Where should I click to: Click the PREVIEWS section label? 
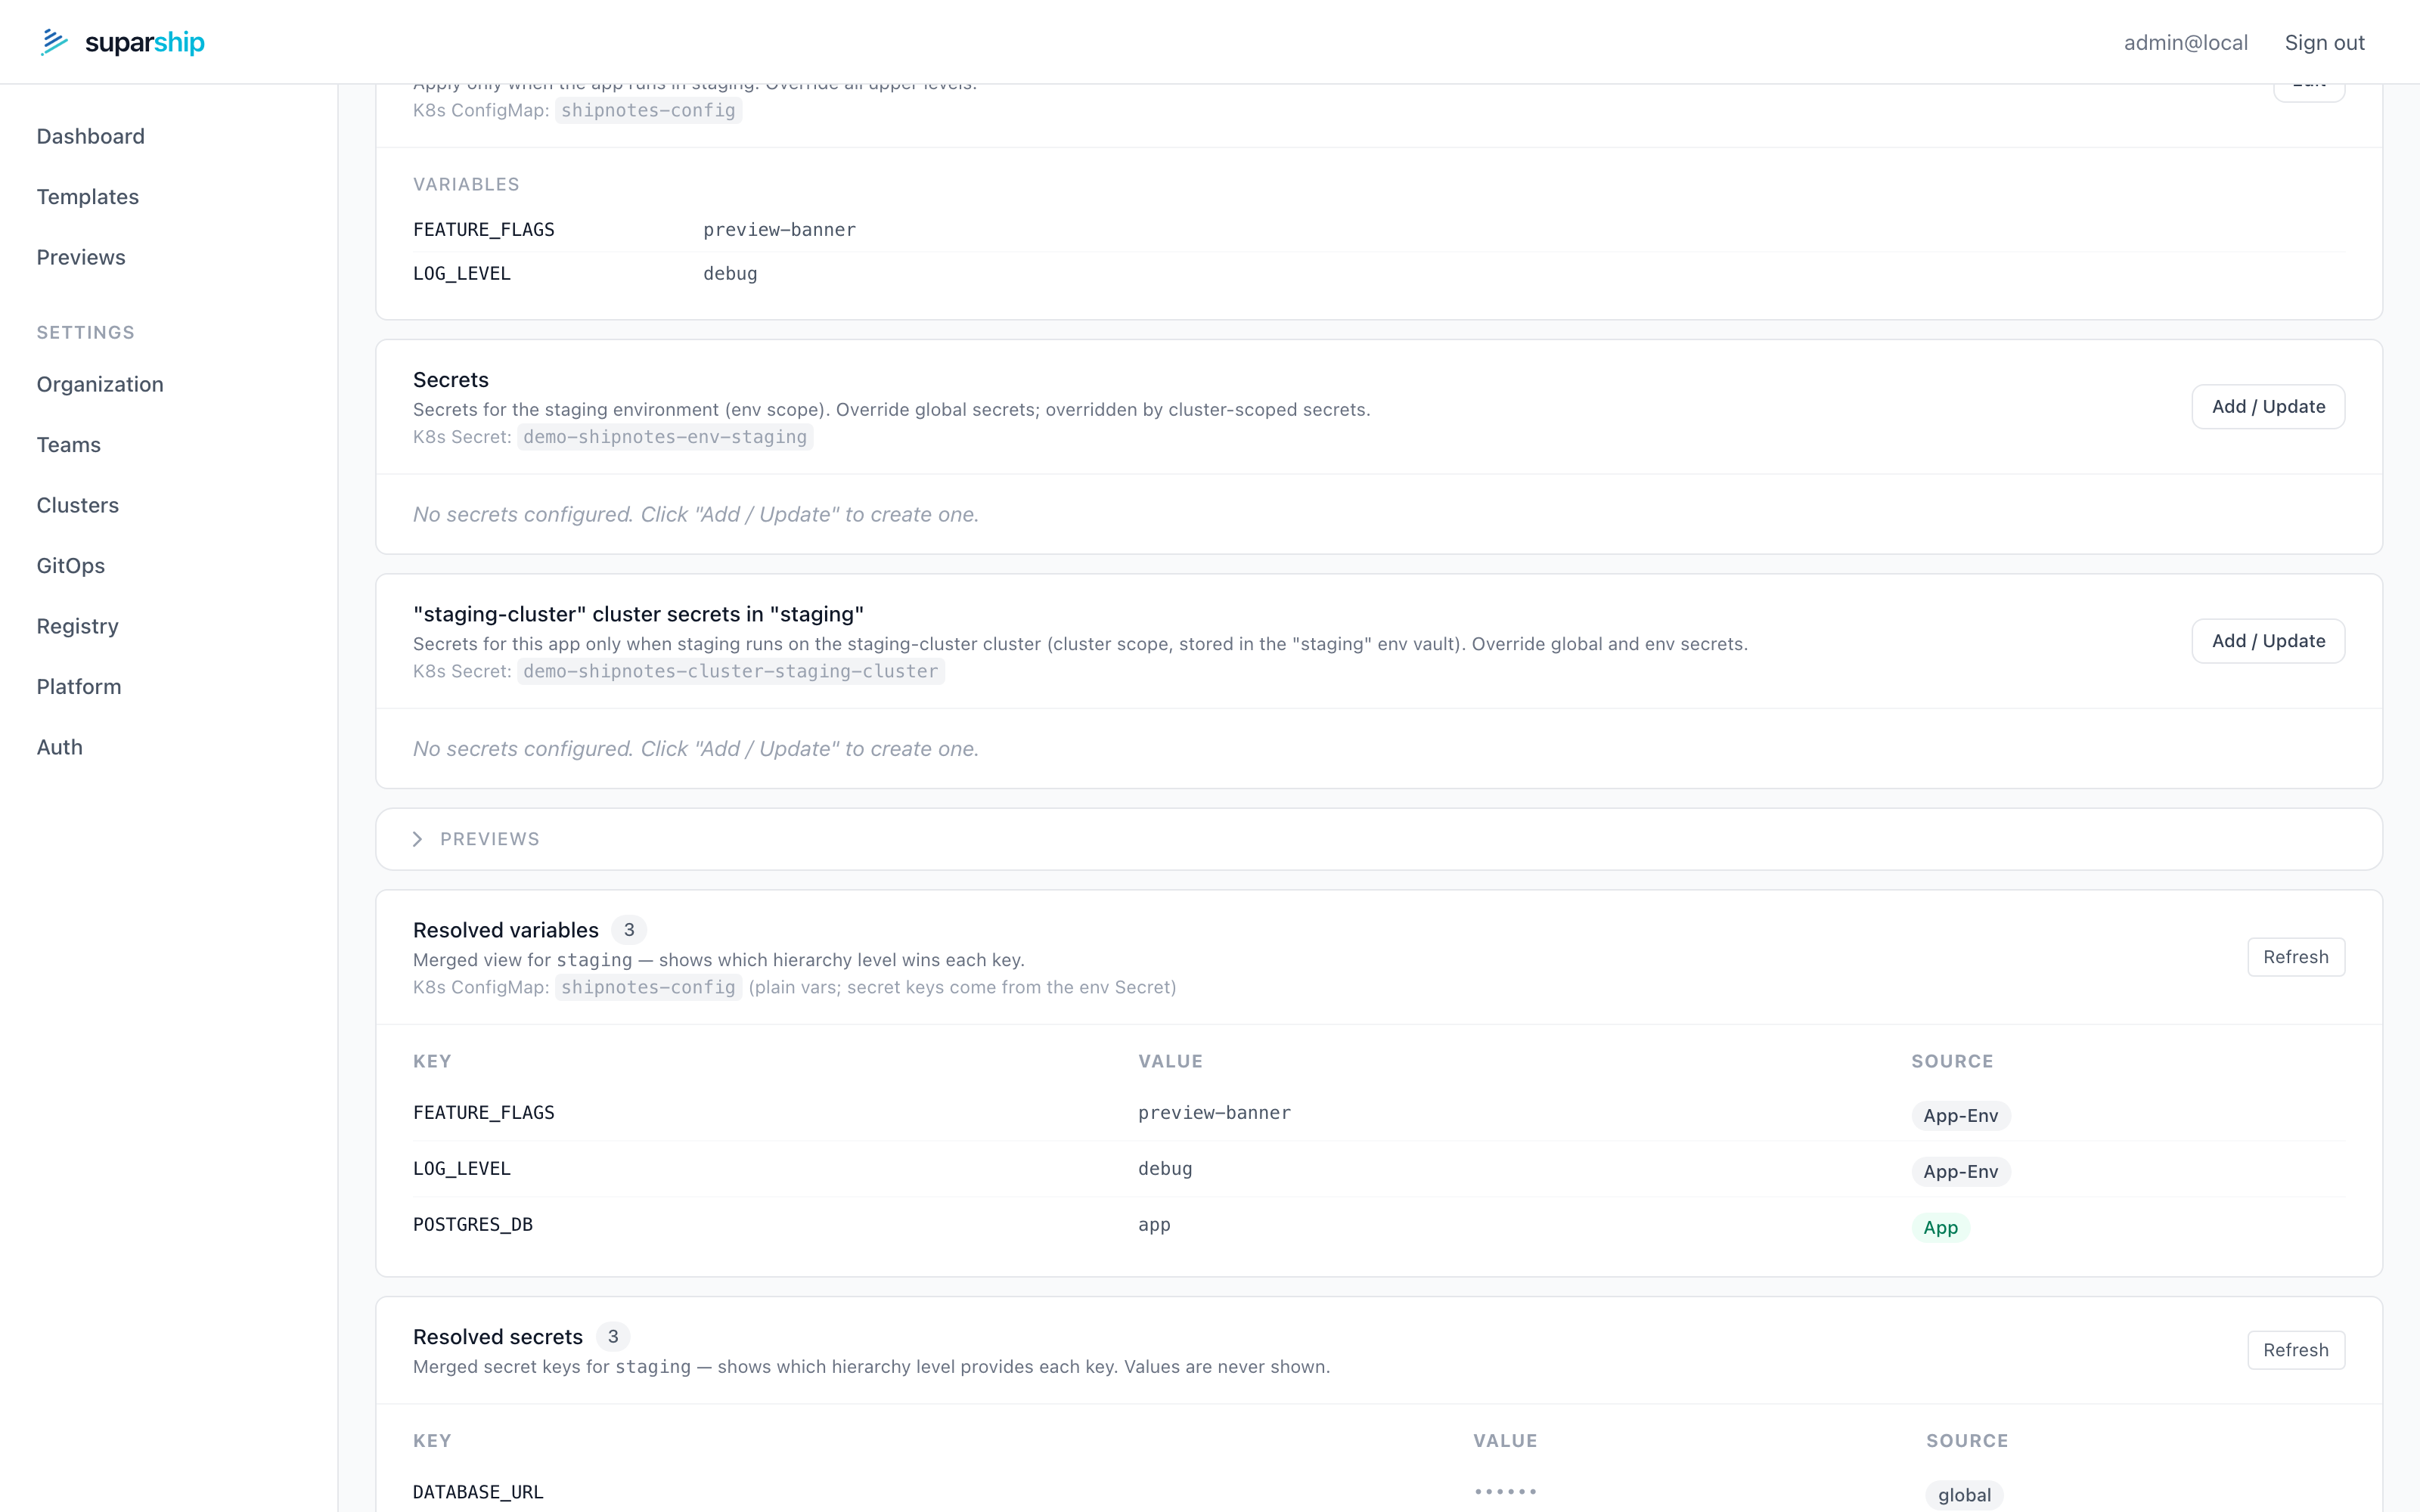tap(490, 839)
